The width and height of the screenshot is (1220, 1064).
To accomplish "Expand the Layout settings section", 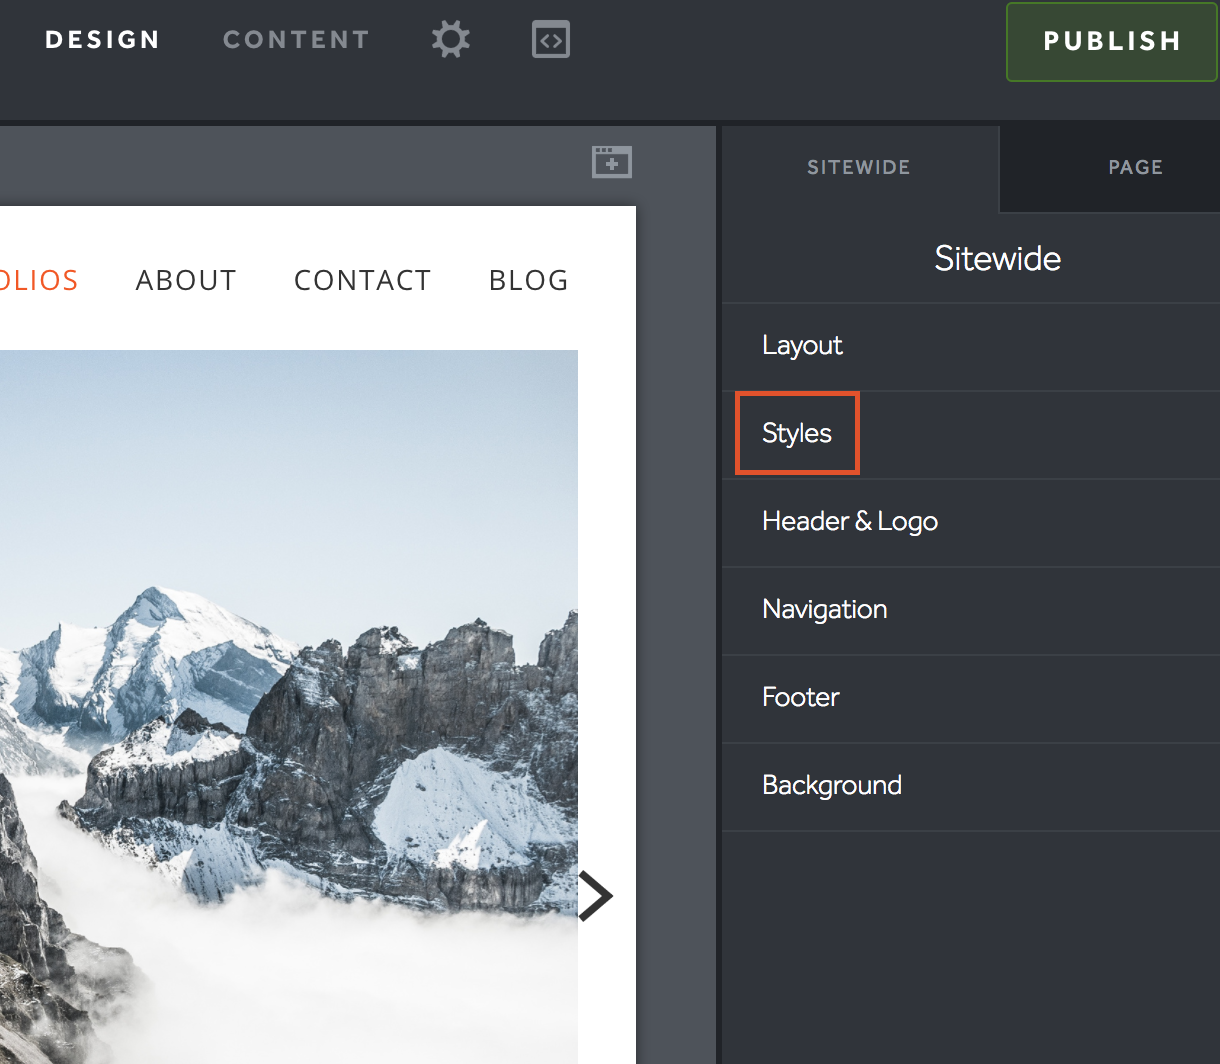I will (x=802, y=346).
